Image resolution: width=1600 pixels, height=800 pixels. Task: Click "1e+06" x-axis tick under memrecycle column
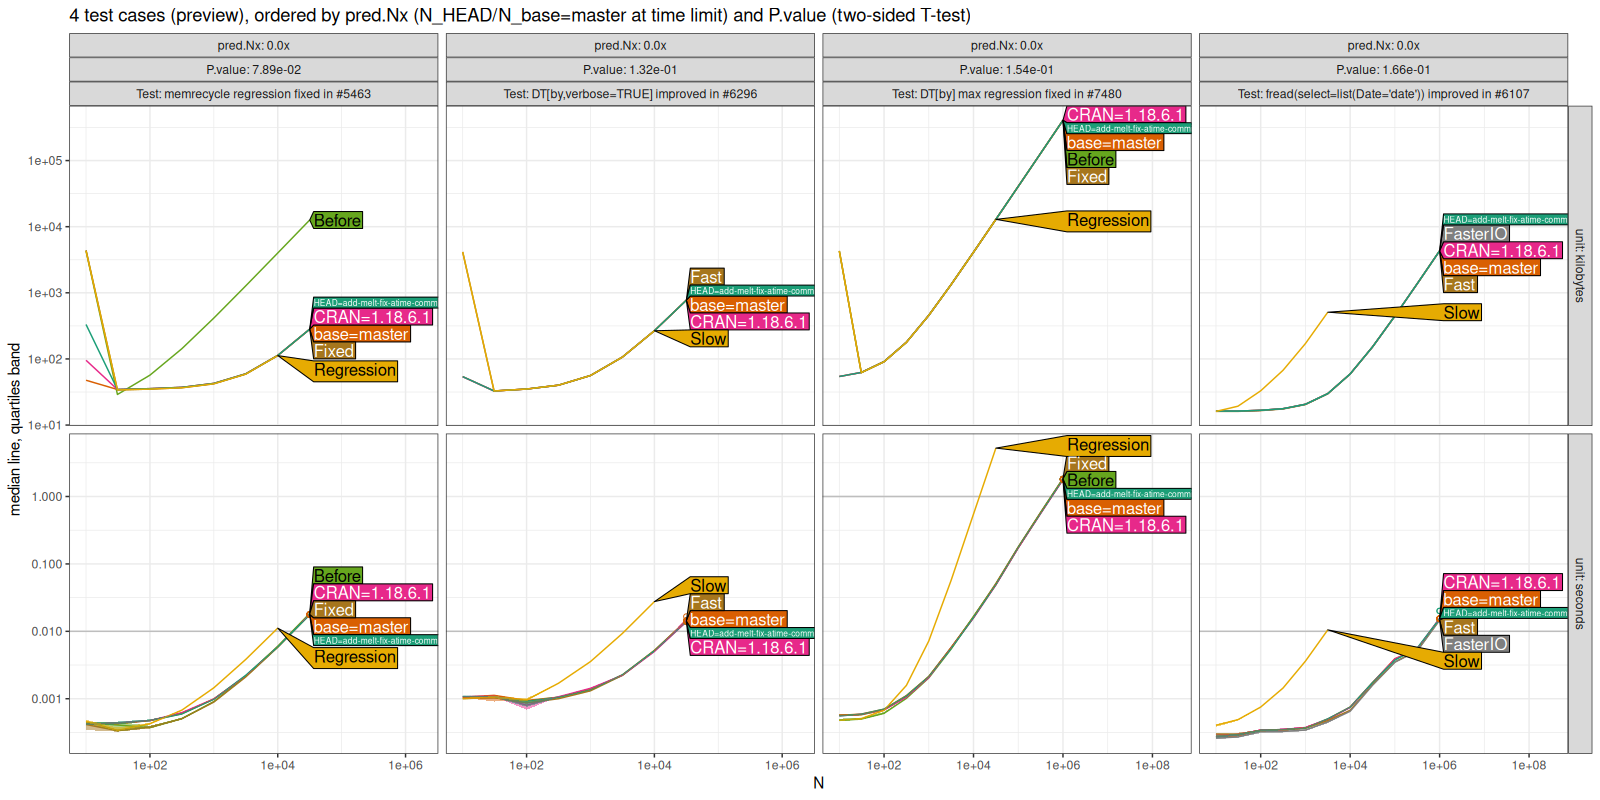coord(405,766)
